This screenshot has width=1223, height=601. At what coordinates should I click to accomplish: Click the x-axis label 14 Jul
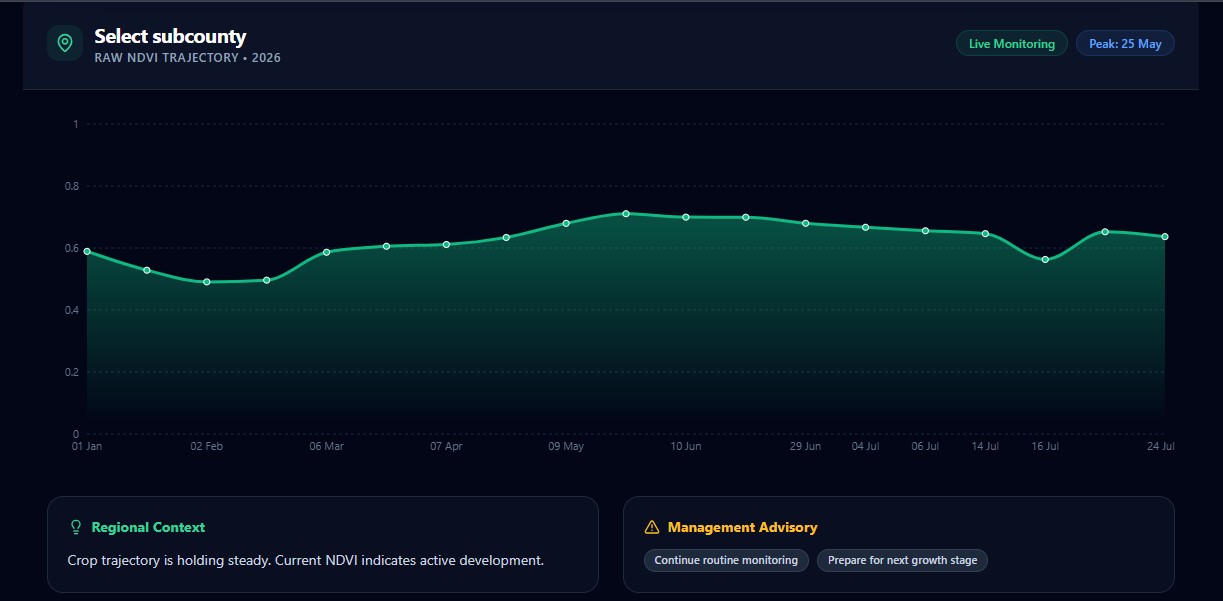coord(986,447)
